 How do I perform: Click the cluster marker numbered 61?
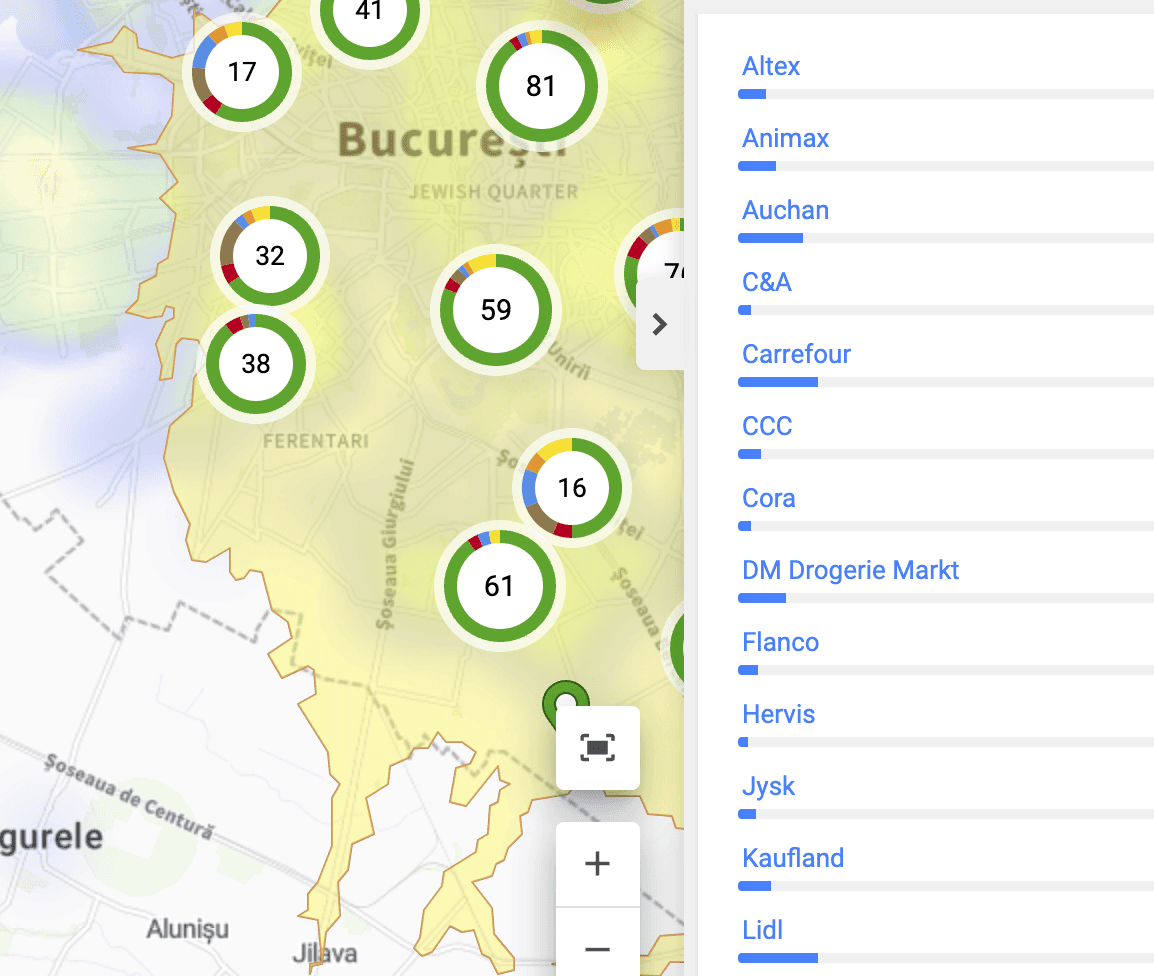500,587
